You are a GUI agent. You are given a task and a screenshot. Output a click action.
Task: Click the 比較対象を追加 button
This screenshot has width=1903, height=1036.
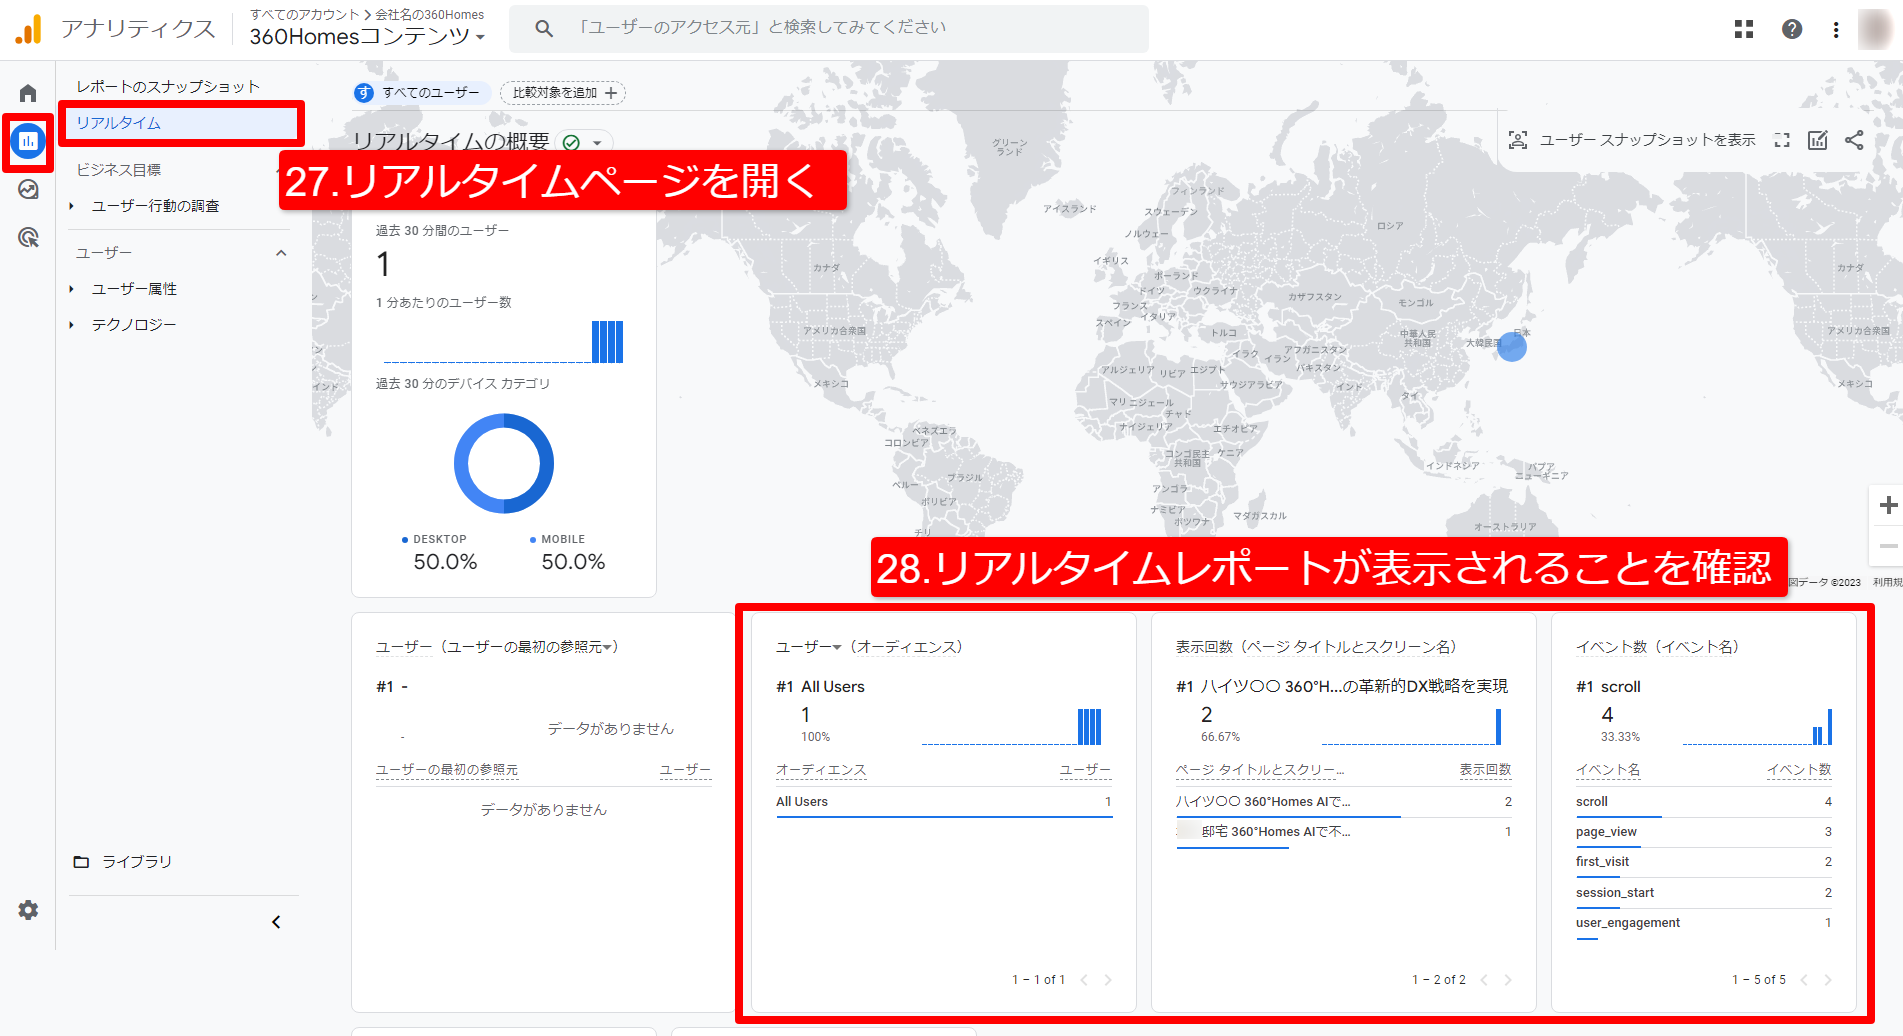[x=563, y=93]
